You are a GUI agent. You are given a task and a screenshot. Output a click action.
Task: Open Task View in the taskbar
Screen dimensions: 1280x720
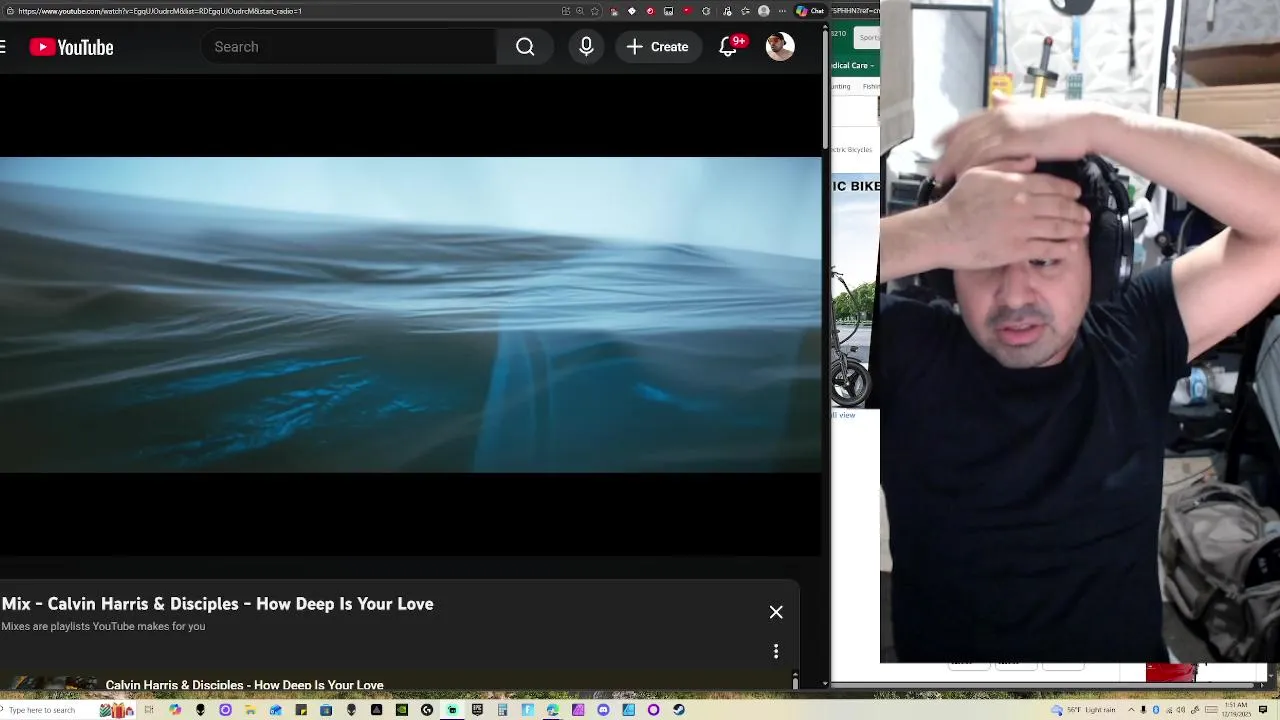(x=149, y=710)
